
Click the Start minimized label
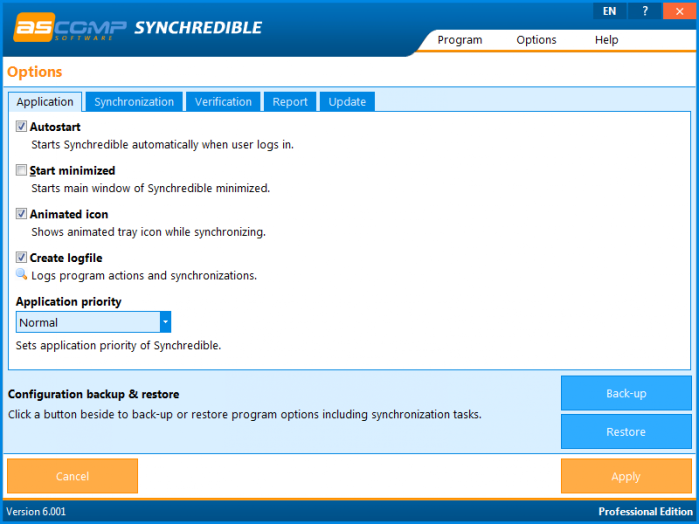(72, 170)
